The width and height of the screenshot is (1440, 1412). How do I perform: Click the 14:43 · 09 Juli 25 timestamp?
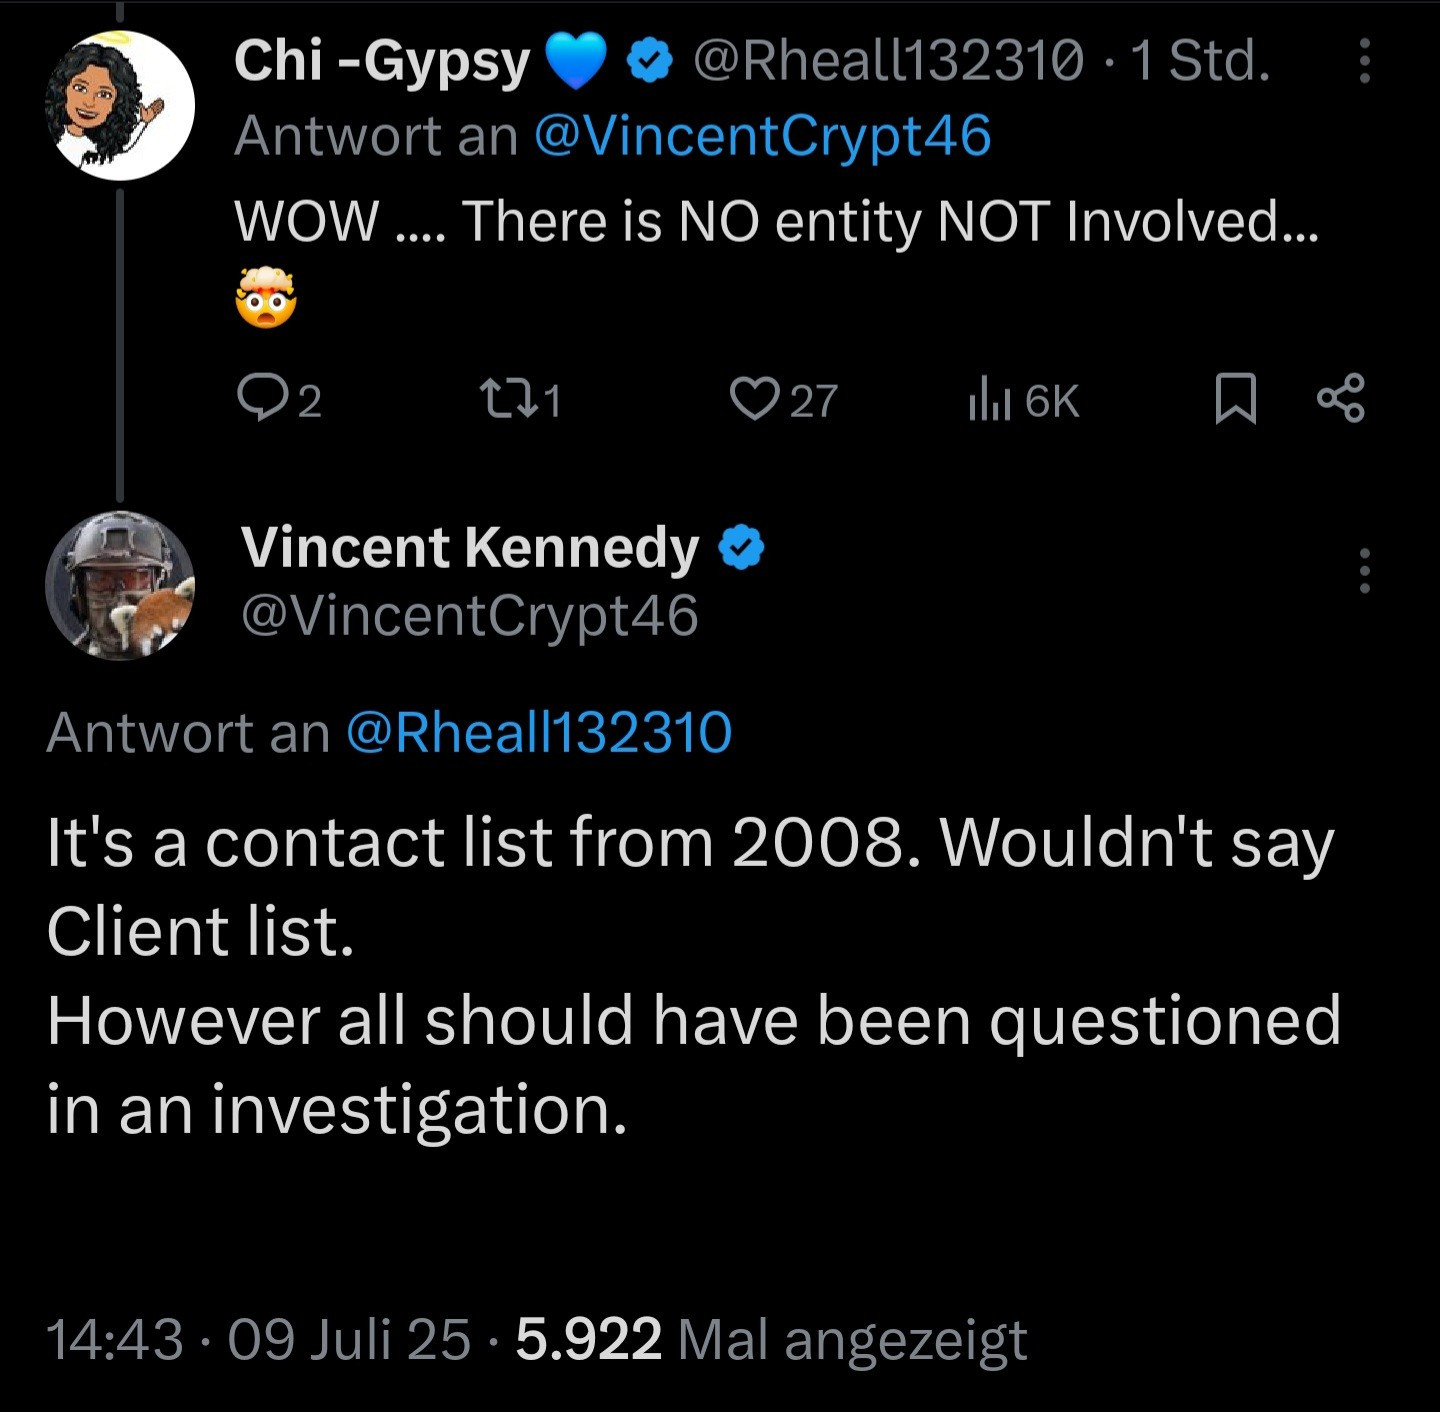coord(258,1339)
